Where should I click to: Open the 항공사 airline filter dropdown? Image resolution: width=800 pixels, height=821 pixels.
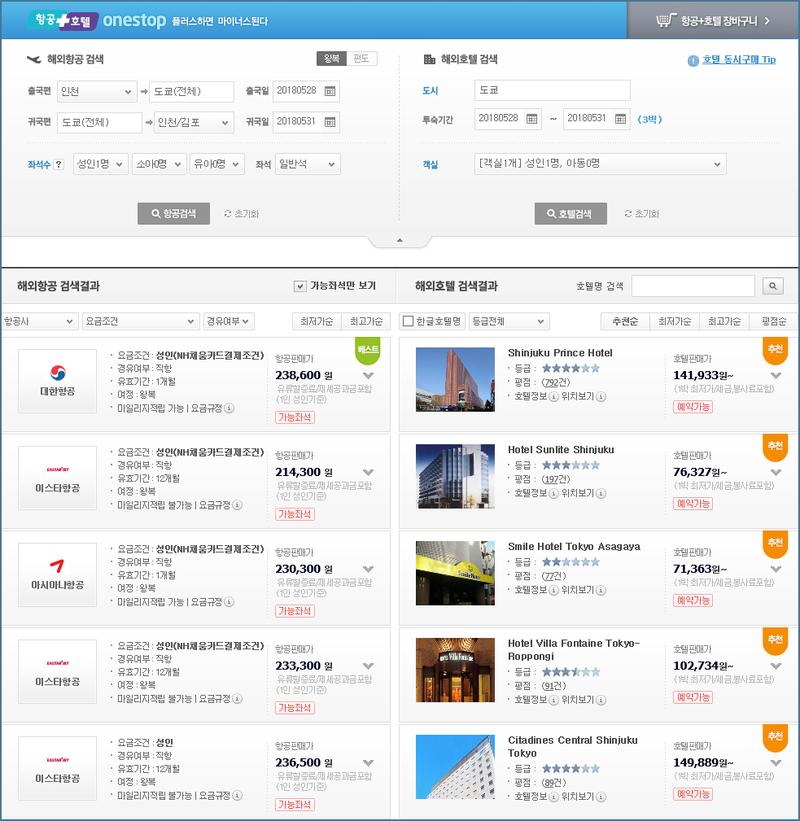[39, 321]
